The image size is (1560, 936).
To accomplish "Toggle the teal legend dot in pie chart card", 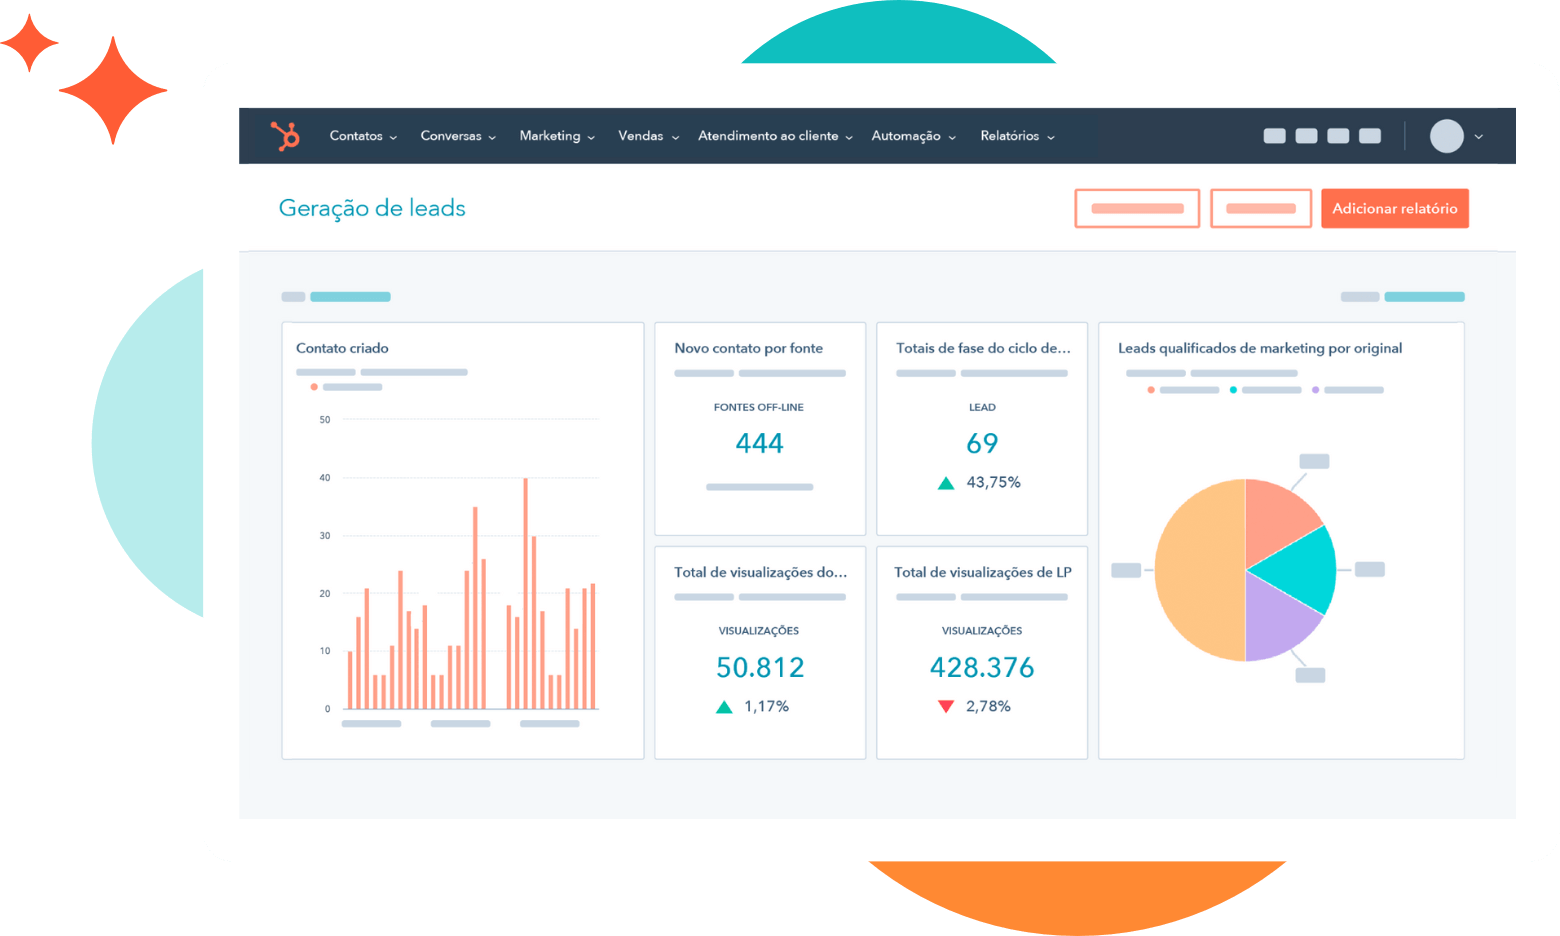I will [x=1233, y=390].
